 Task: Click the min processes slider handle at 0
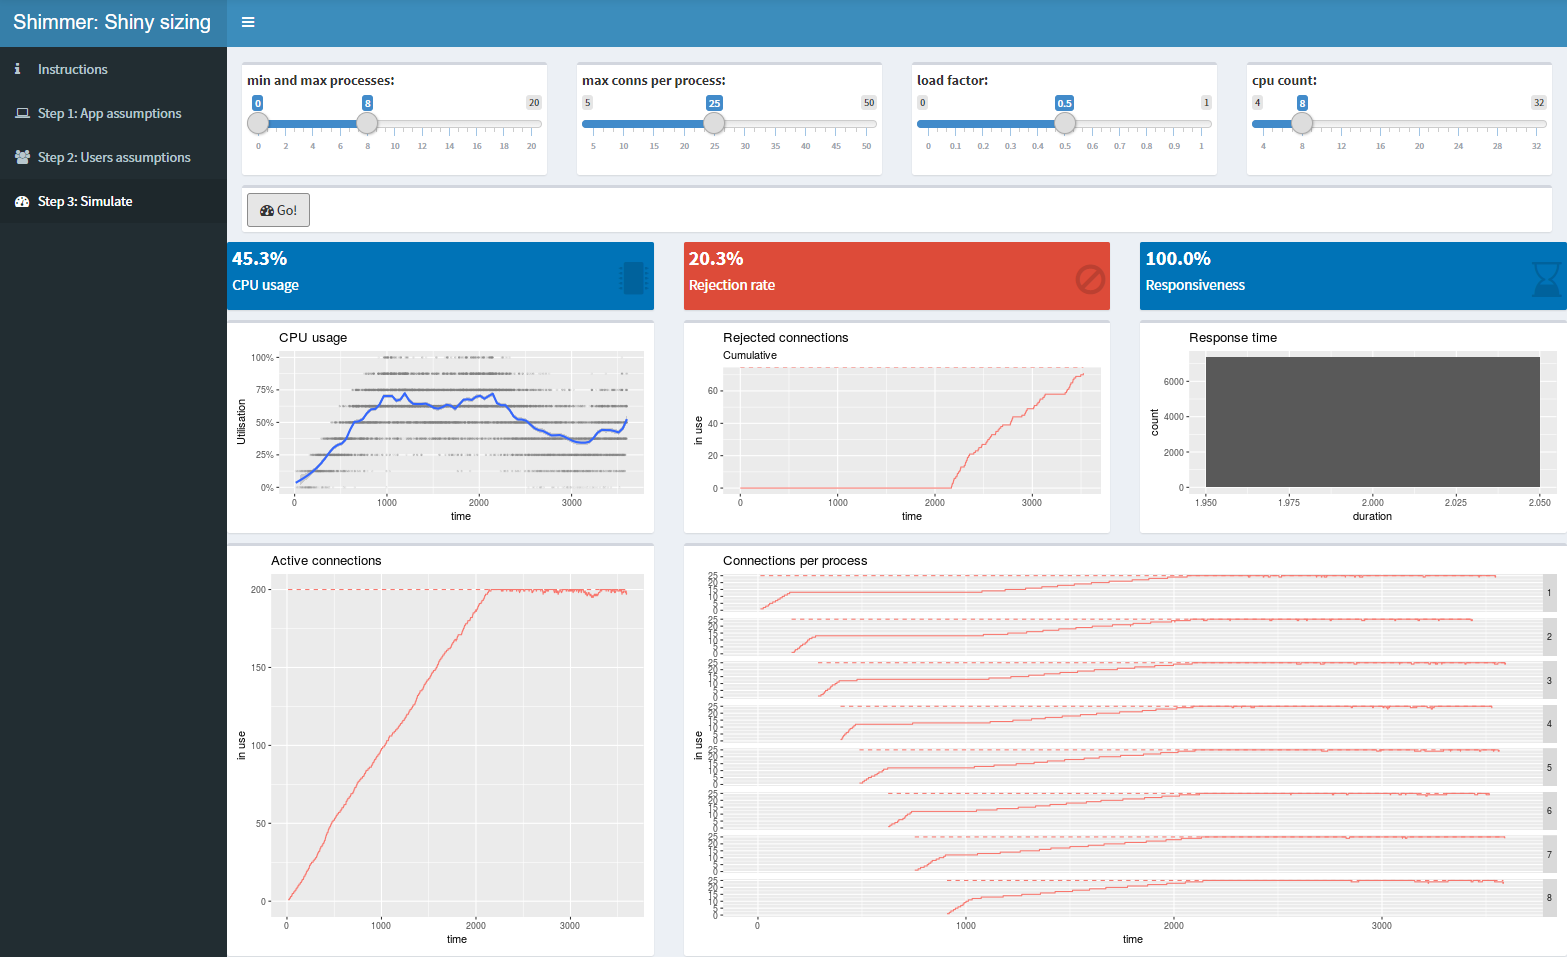[258, 123]
